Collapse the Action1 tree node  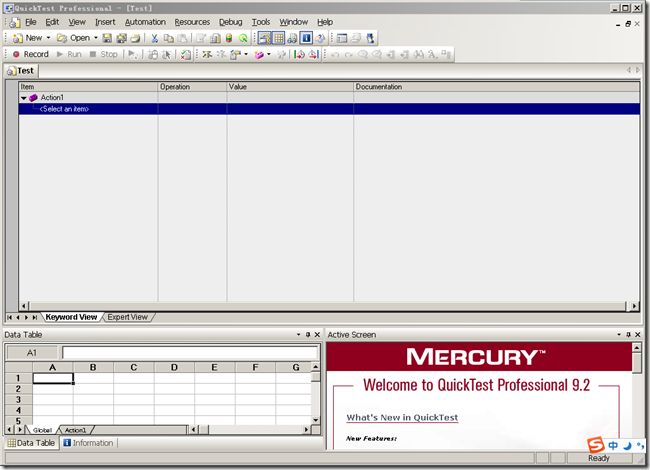tap(24, 98)
